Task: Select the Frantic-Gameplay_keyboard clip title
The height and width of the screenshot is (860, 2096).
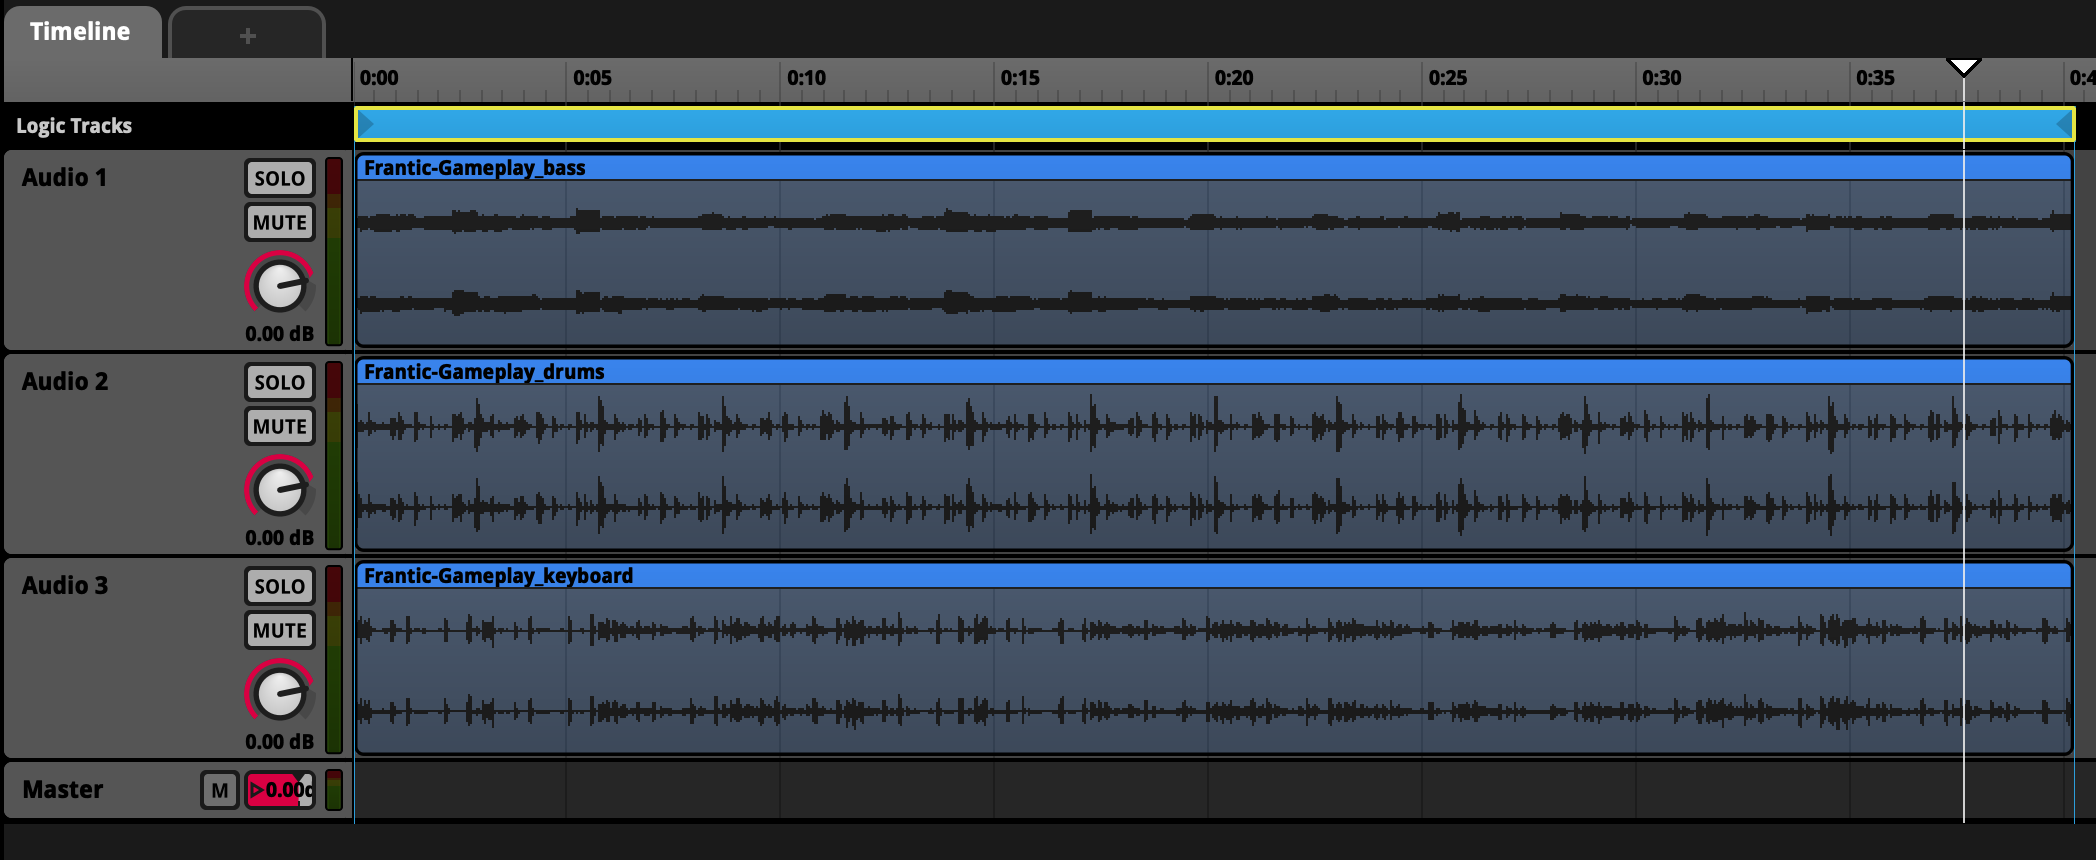Action: point(498,576)
